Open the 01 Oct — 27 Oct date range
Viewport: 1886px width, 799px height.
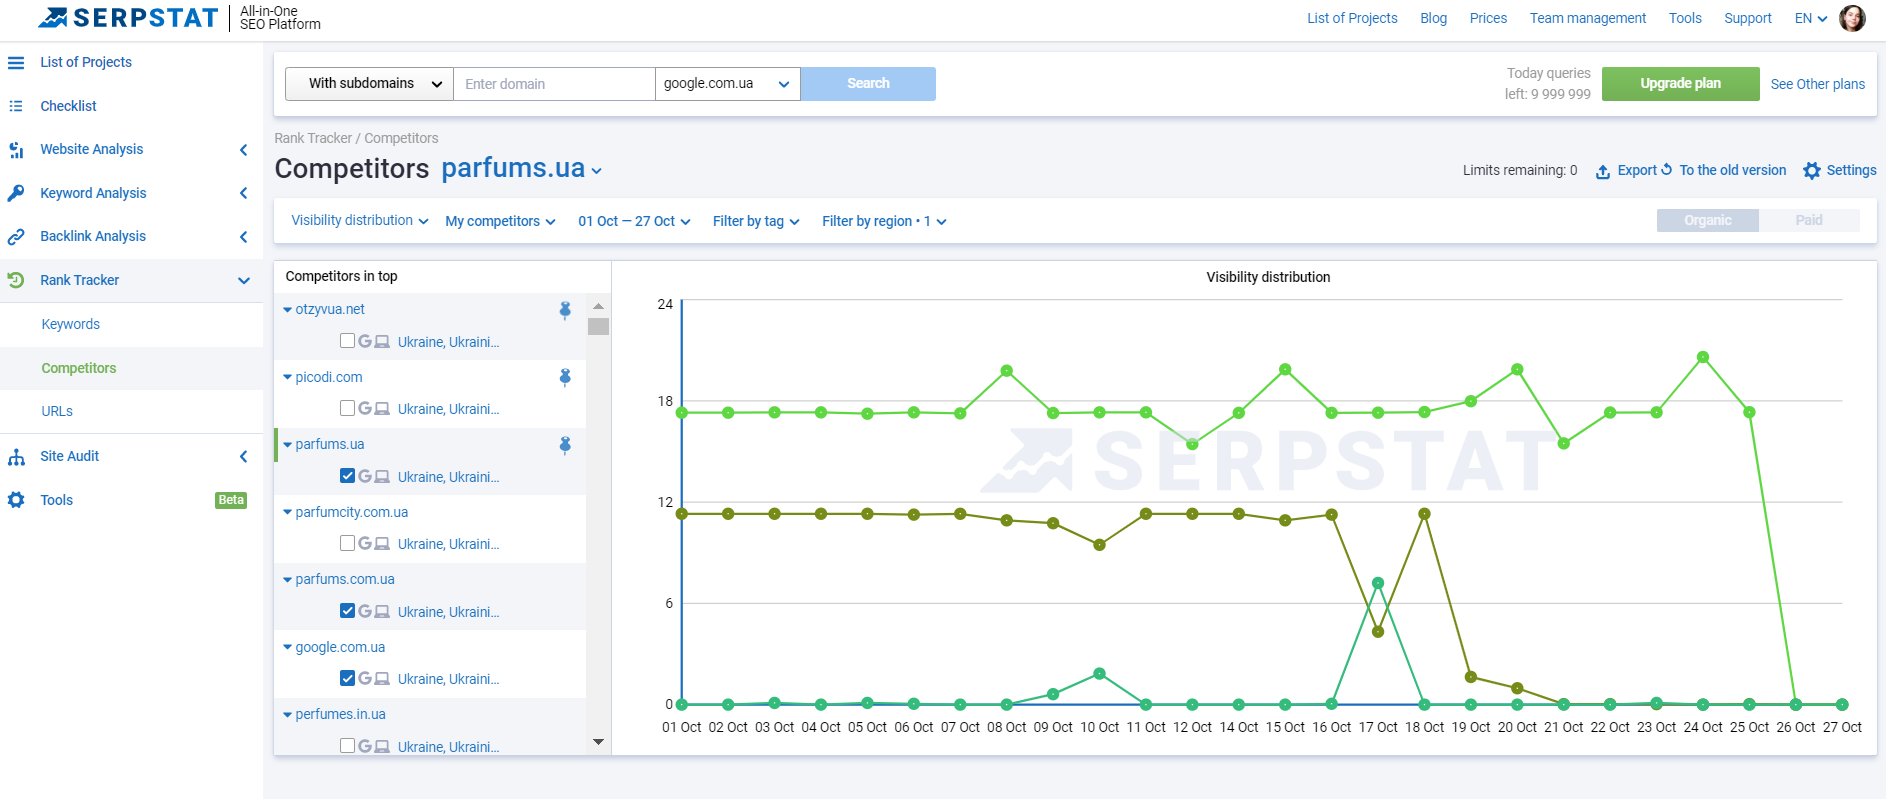(634, 221)
